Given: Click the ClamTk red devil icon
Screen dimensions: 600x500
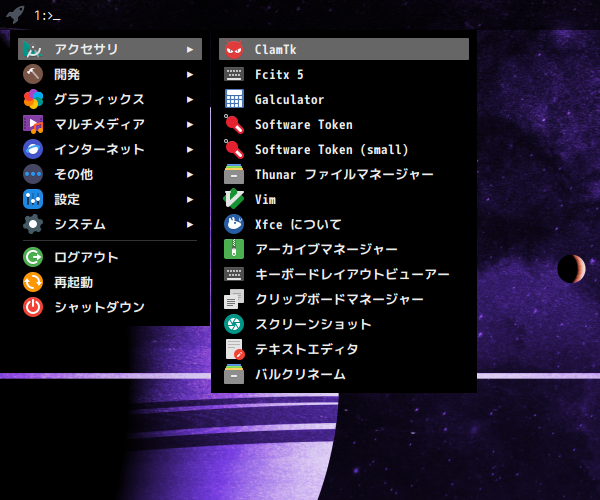Looking at the screenshot, I should coord(234,49).
